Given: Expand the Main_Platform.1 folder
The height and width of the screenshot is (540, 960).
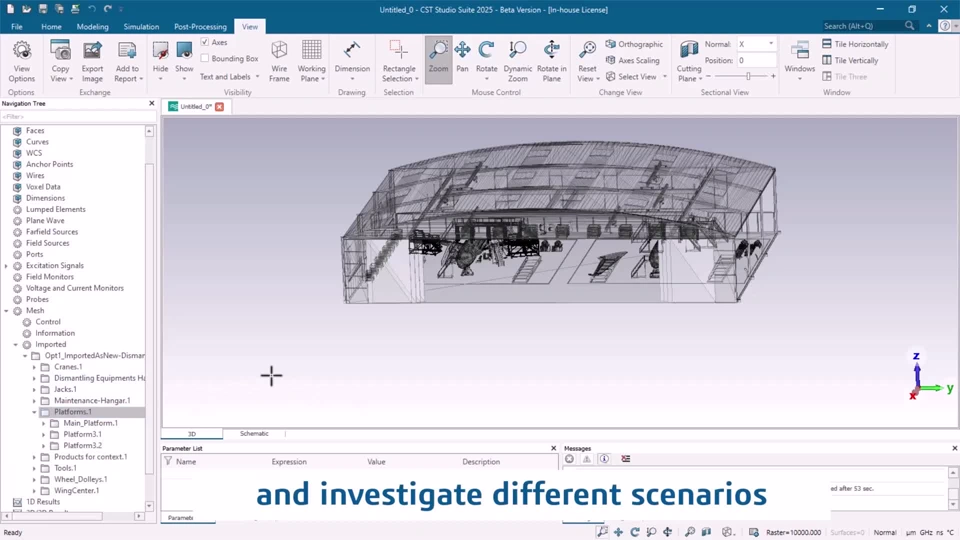Looking at the screenshot, I should coord(43,423).
